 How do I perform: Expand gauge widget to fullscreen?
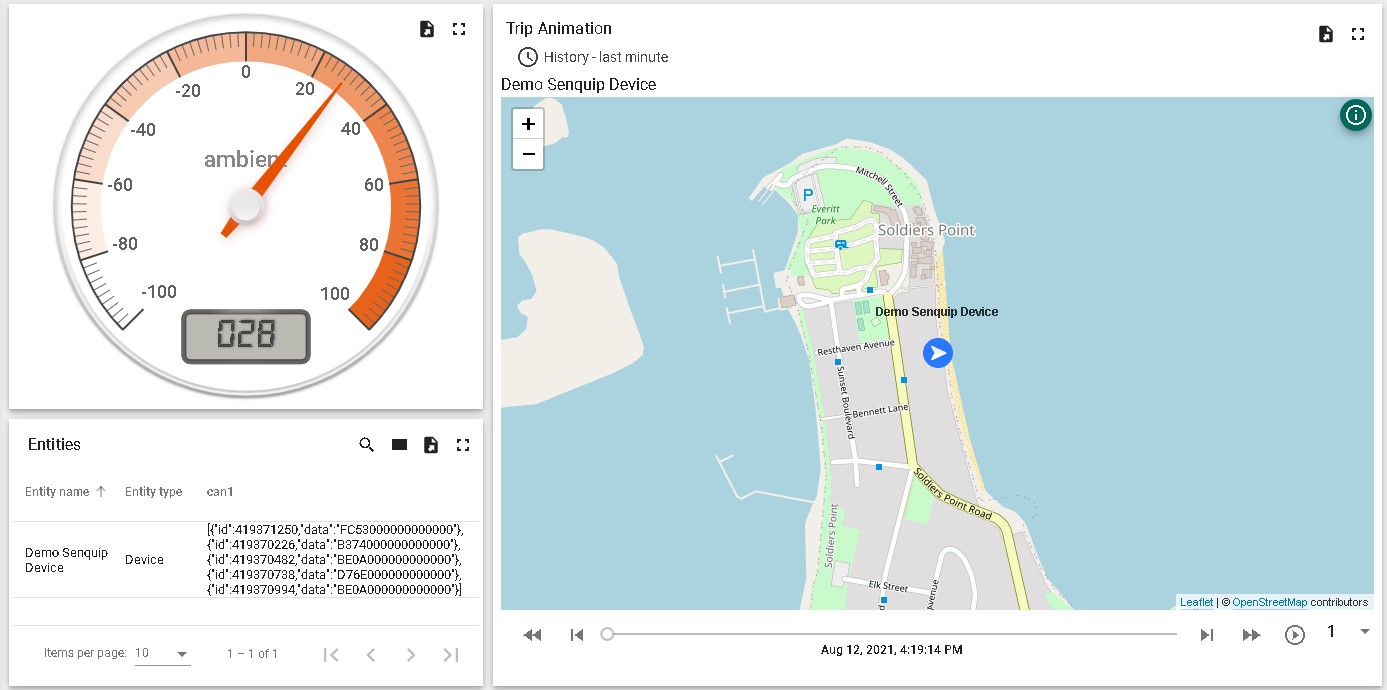459,29
